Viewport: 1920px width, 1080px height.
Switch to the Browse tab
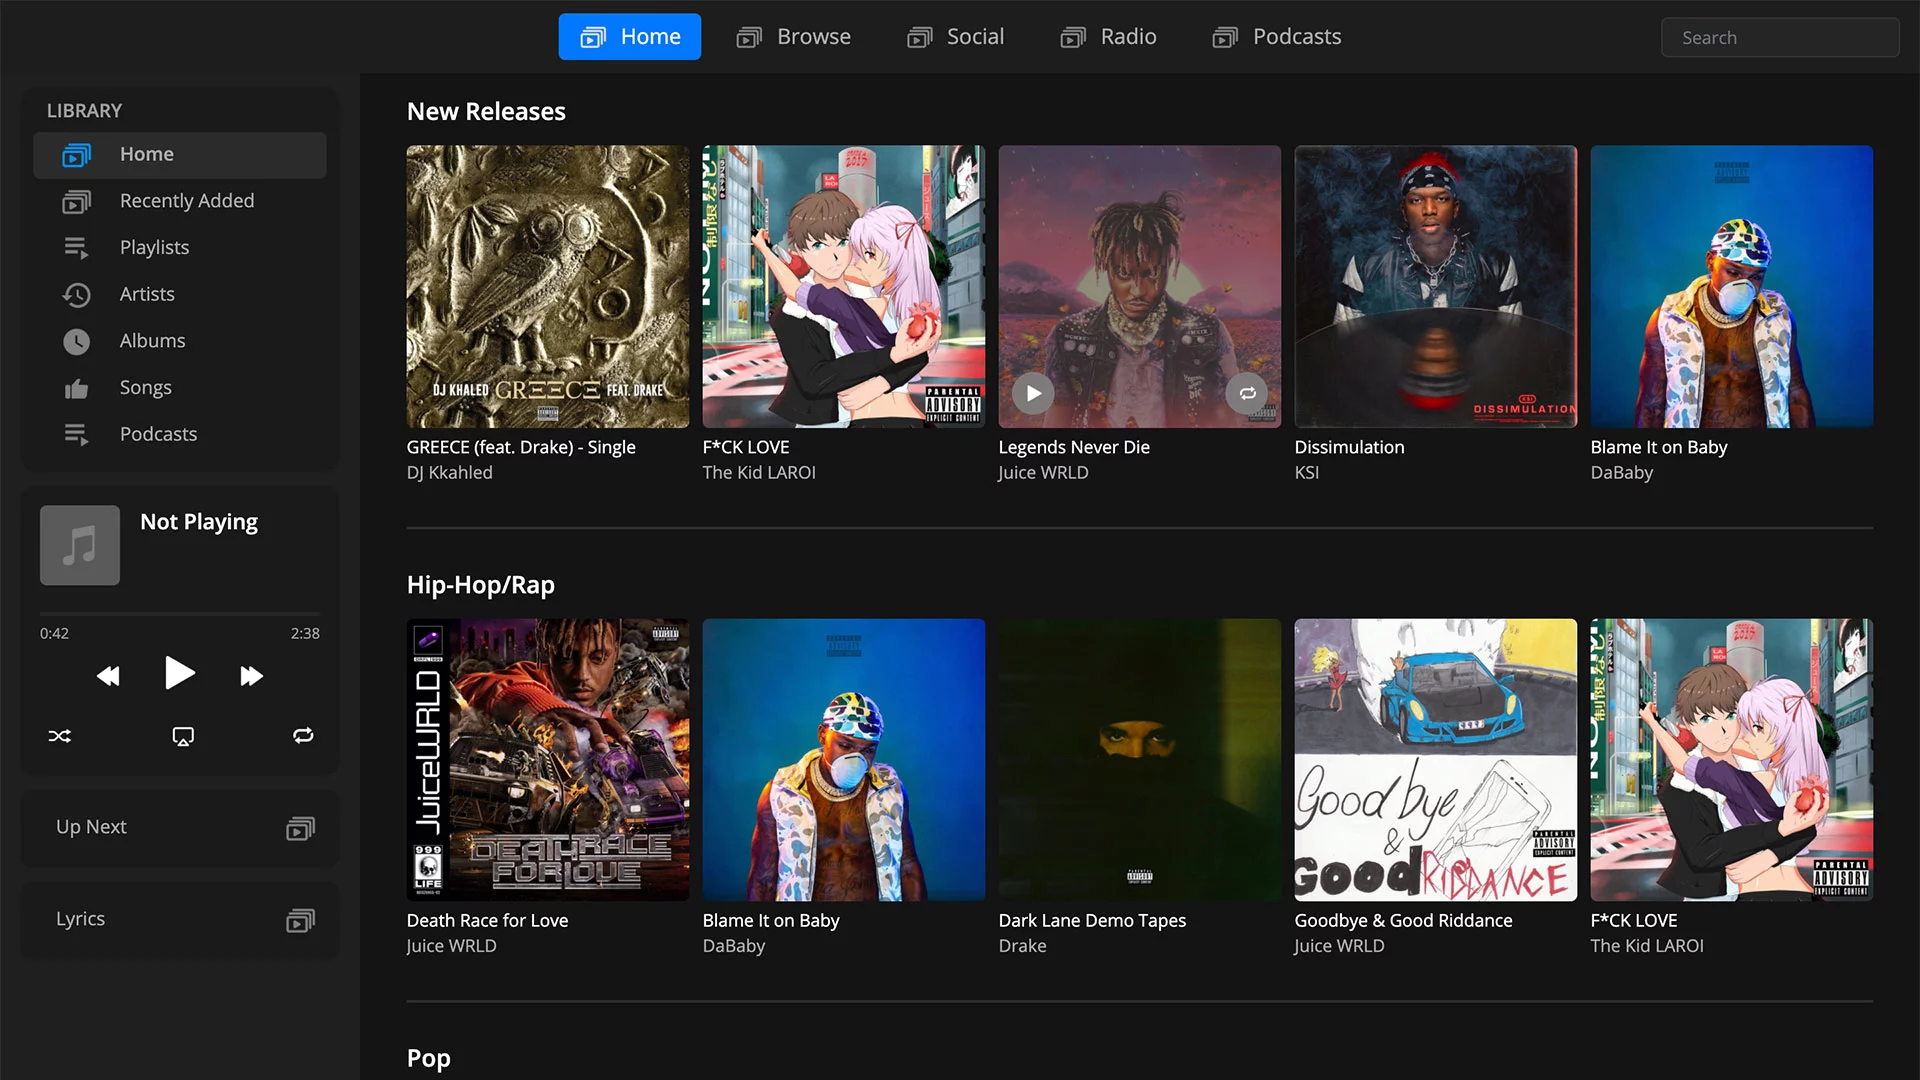(x=794, y=37)
